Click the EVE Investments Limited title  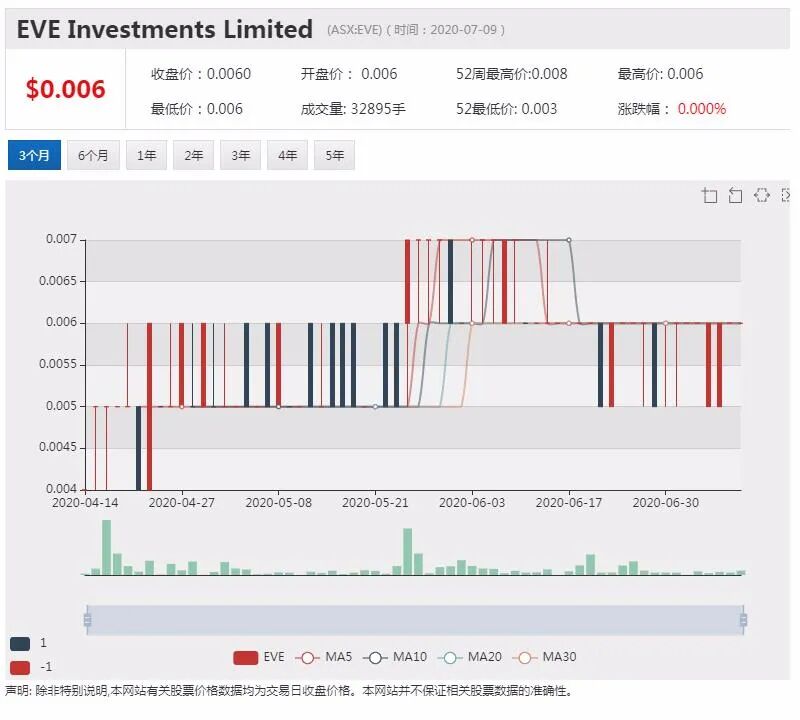[165, 29]
